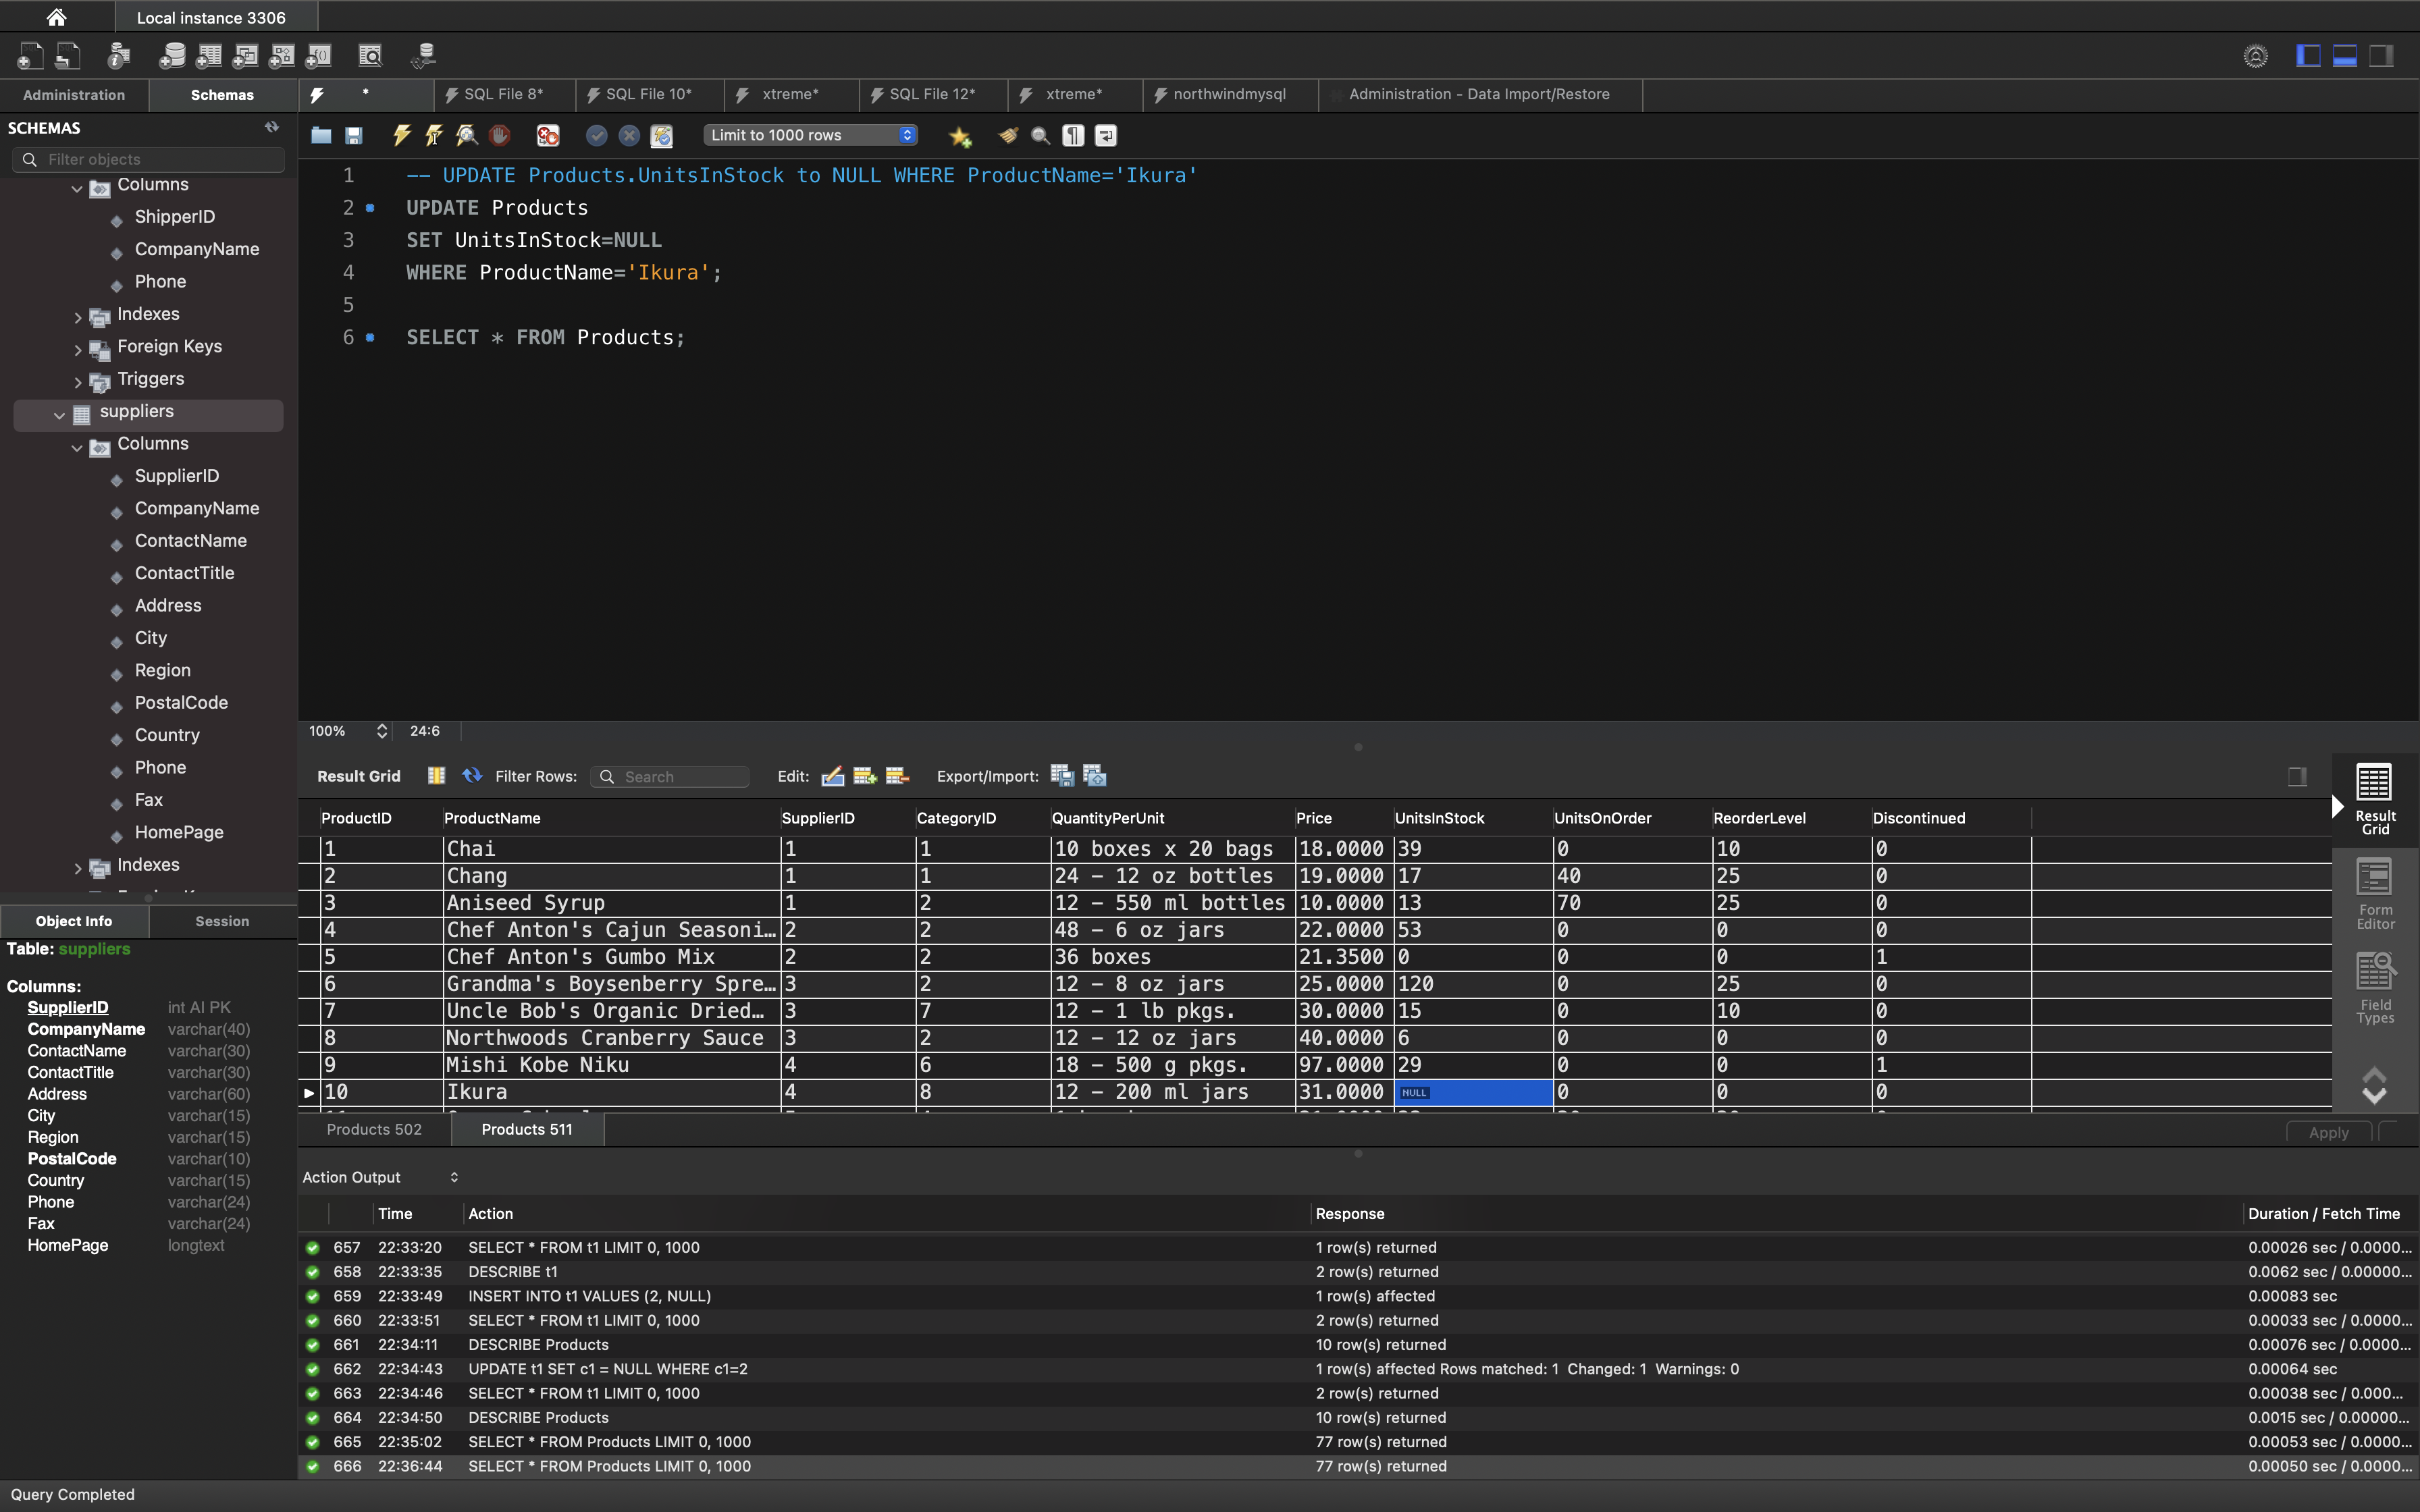Click the Export recordset icon
This screenshot has width=2420, height=1512.
[1062, 776]
